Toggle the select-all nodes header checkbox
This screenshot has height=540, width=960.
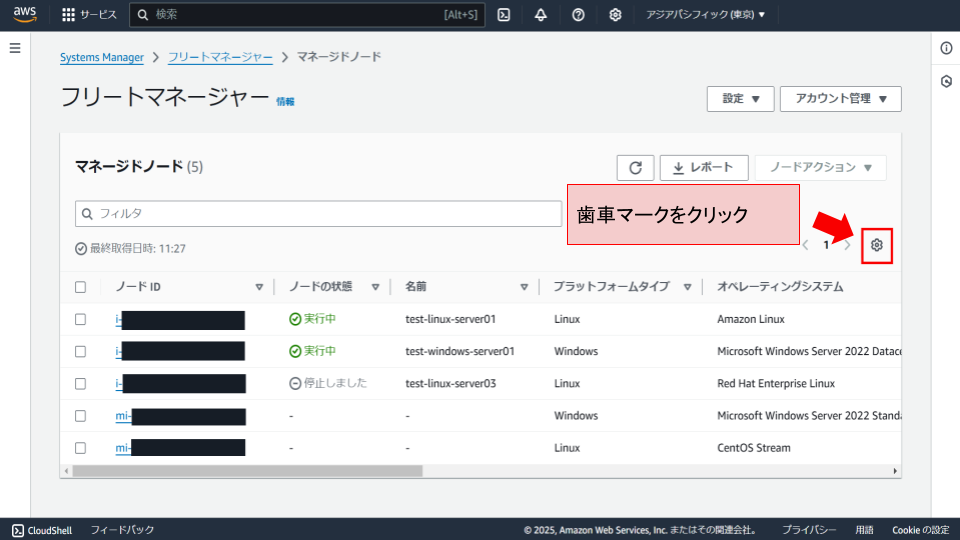80,287
